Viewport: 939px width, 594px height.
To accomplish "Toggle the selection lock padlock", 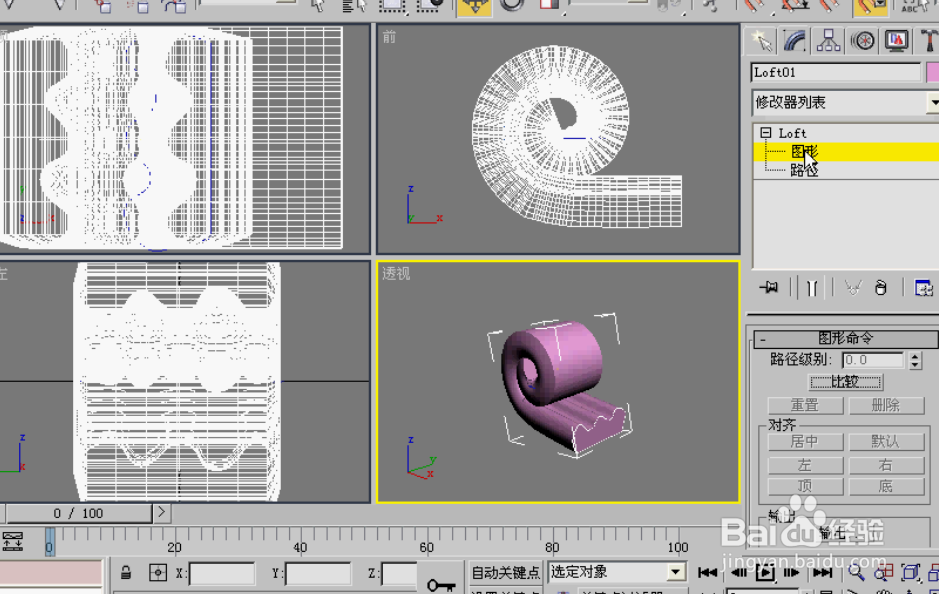I will [127, 572].
